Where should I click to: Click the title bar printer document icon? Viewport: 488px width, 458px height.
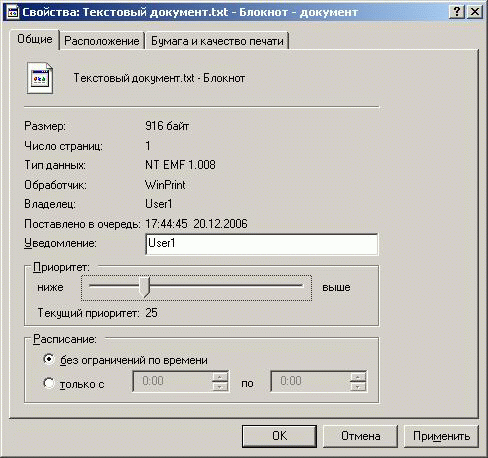point(13,12)
